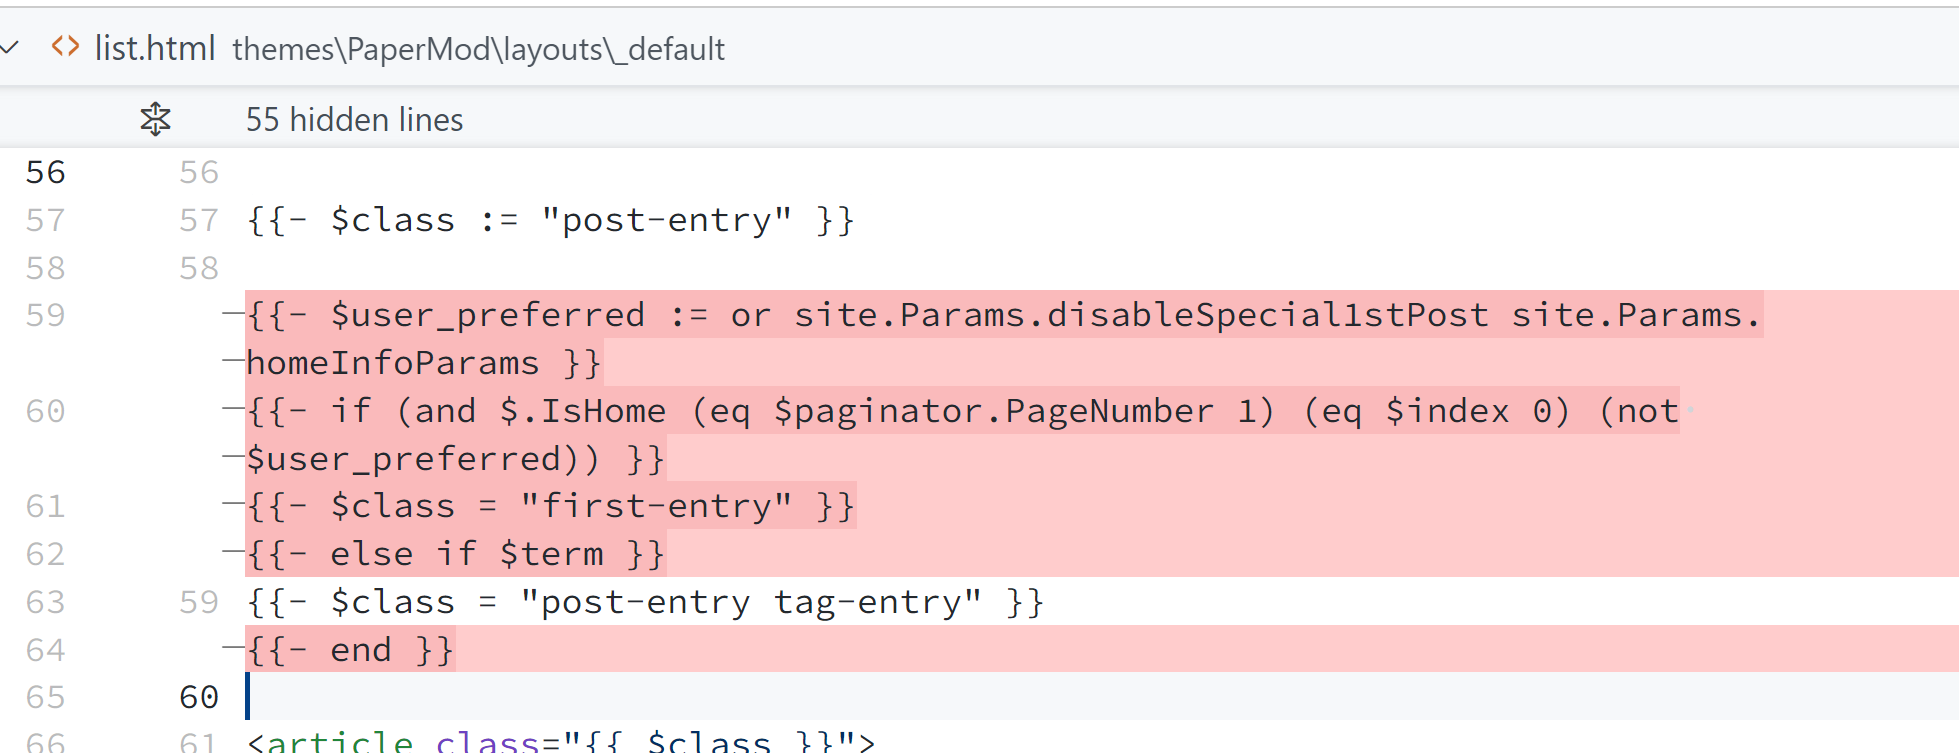Select new line number 59
The width and height of the screenshot is (1959, 753).
[199, 602]
